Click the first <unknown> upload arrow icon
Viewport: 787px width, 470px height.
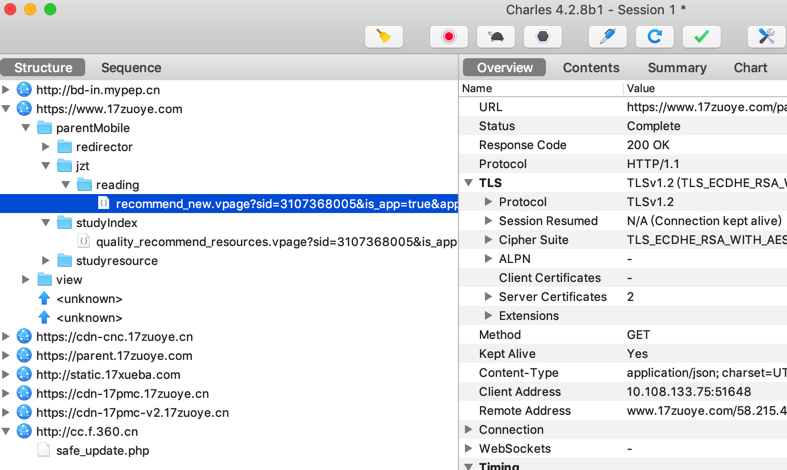[44, 299]
